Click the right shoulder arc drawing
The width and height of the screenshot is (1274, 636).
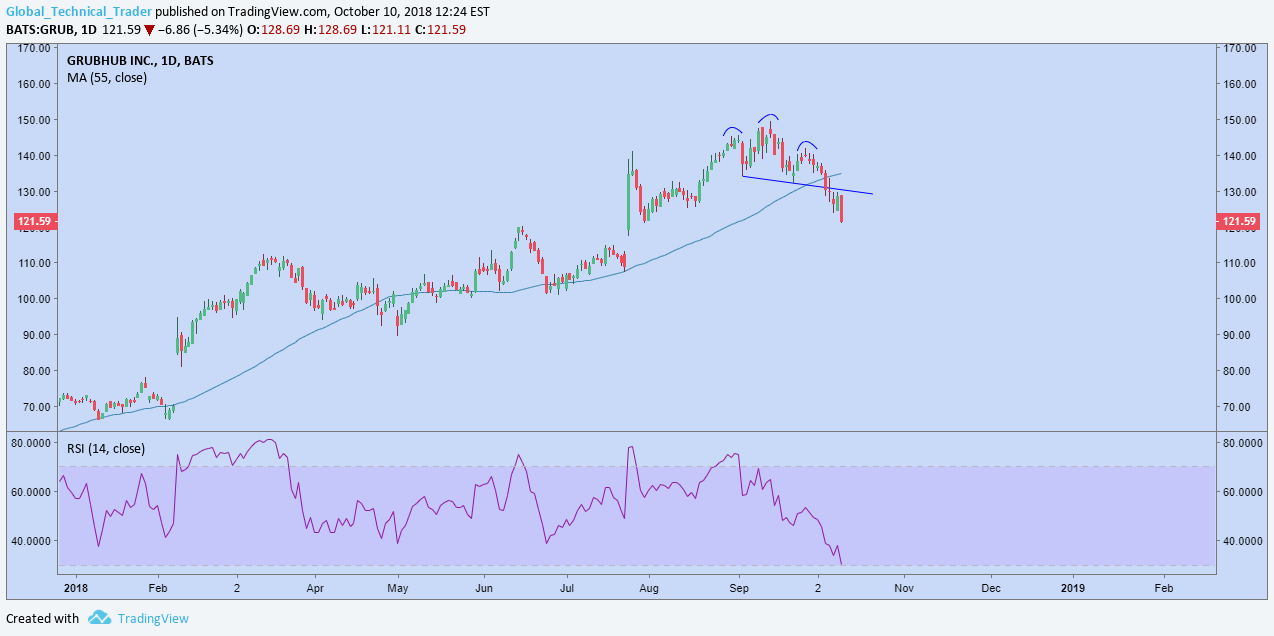(807, 145)
